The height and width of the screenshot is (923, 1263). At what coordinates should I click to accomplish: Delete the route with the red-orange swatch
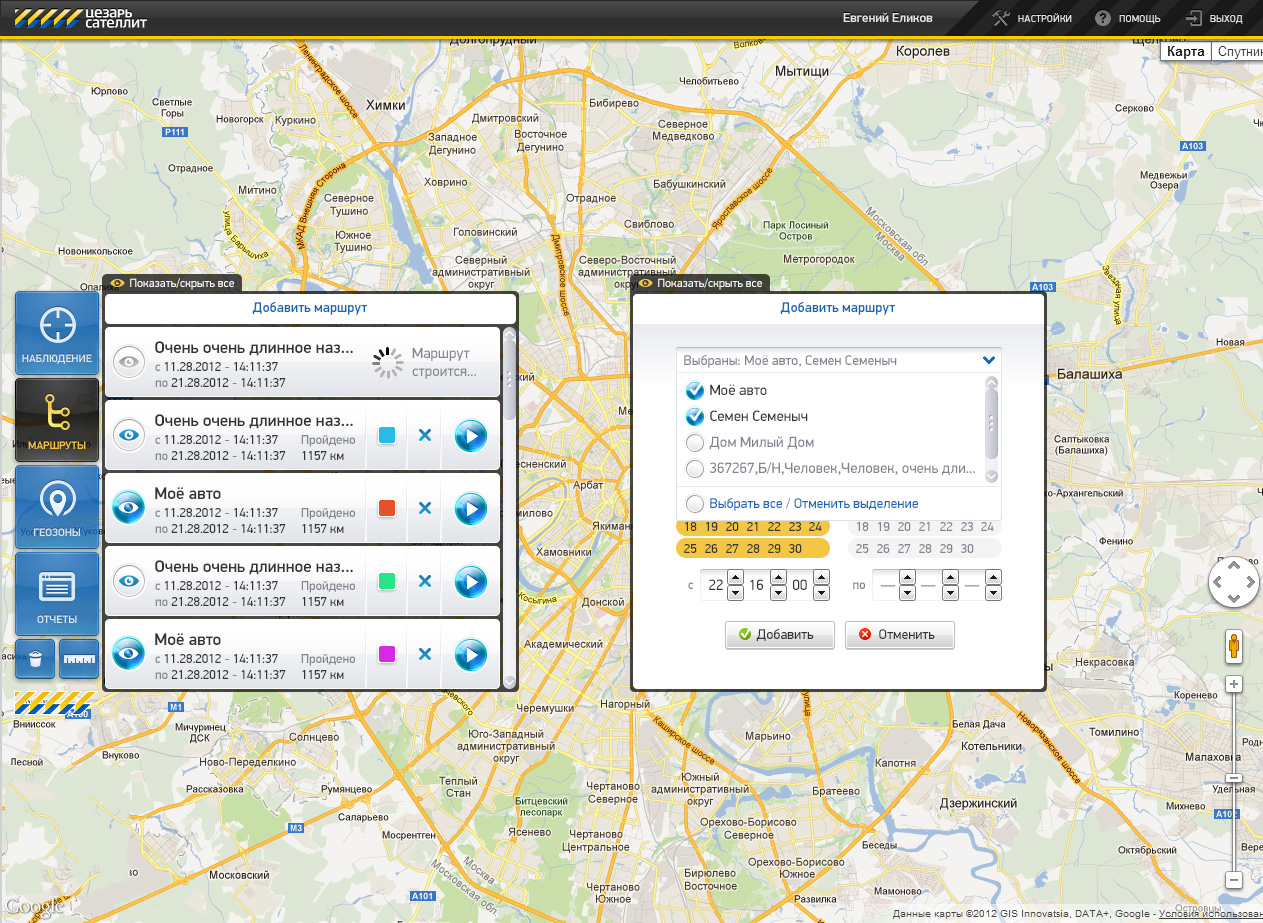point(425,508)
